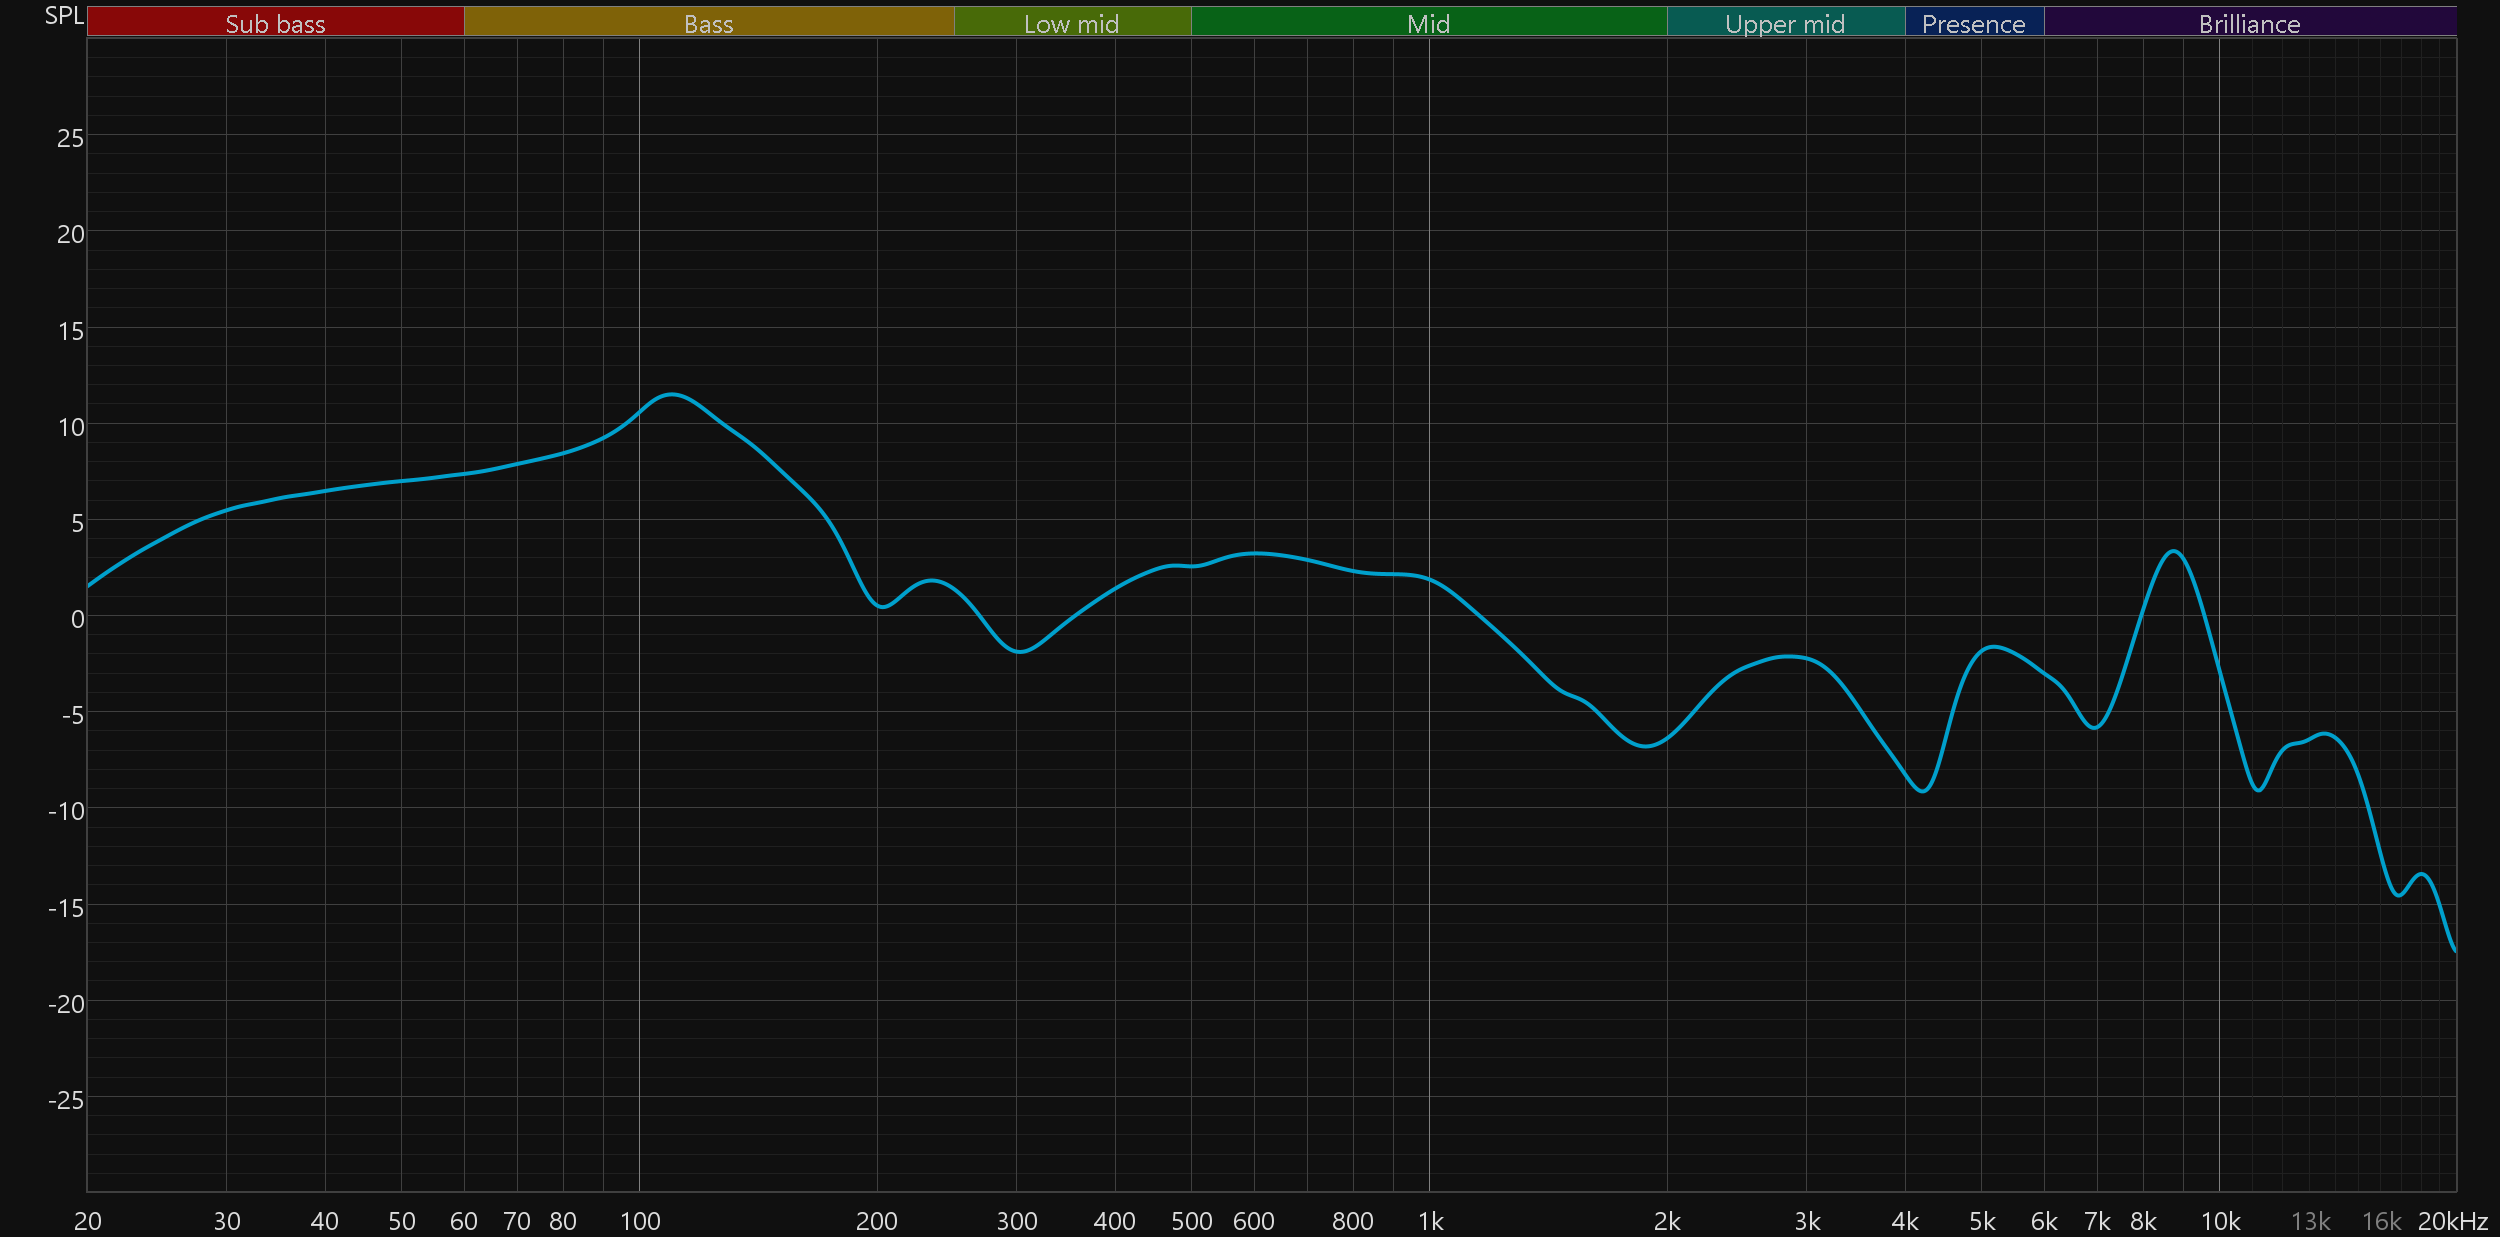
Task: Select the Mid band header
Action: pos(1428,23)
